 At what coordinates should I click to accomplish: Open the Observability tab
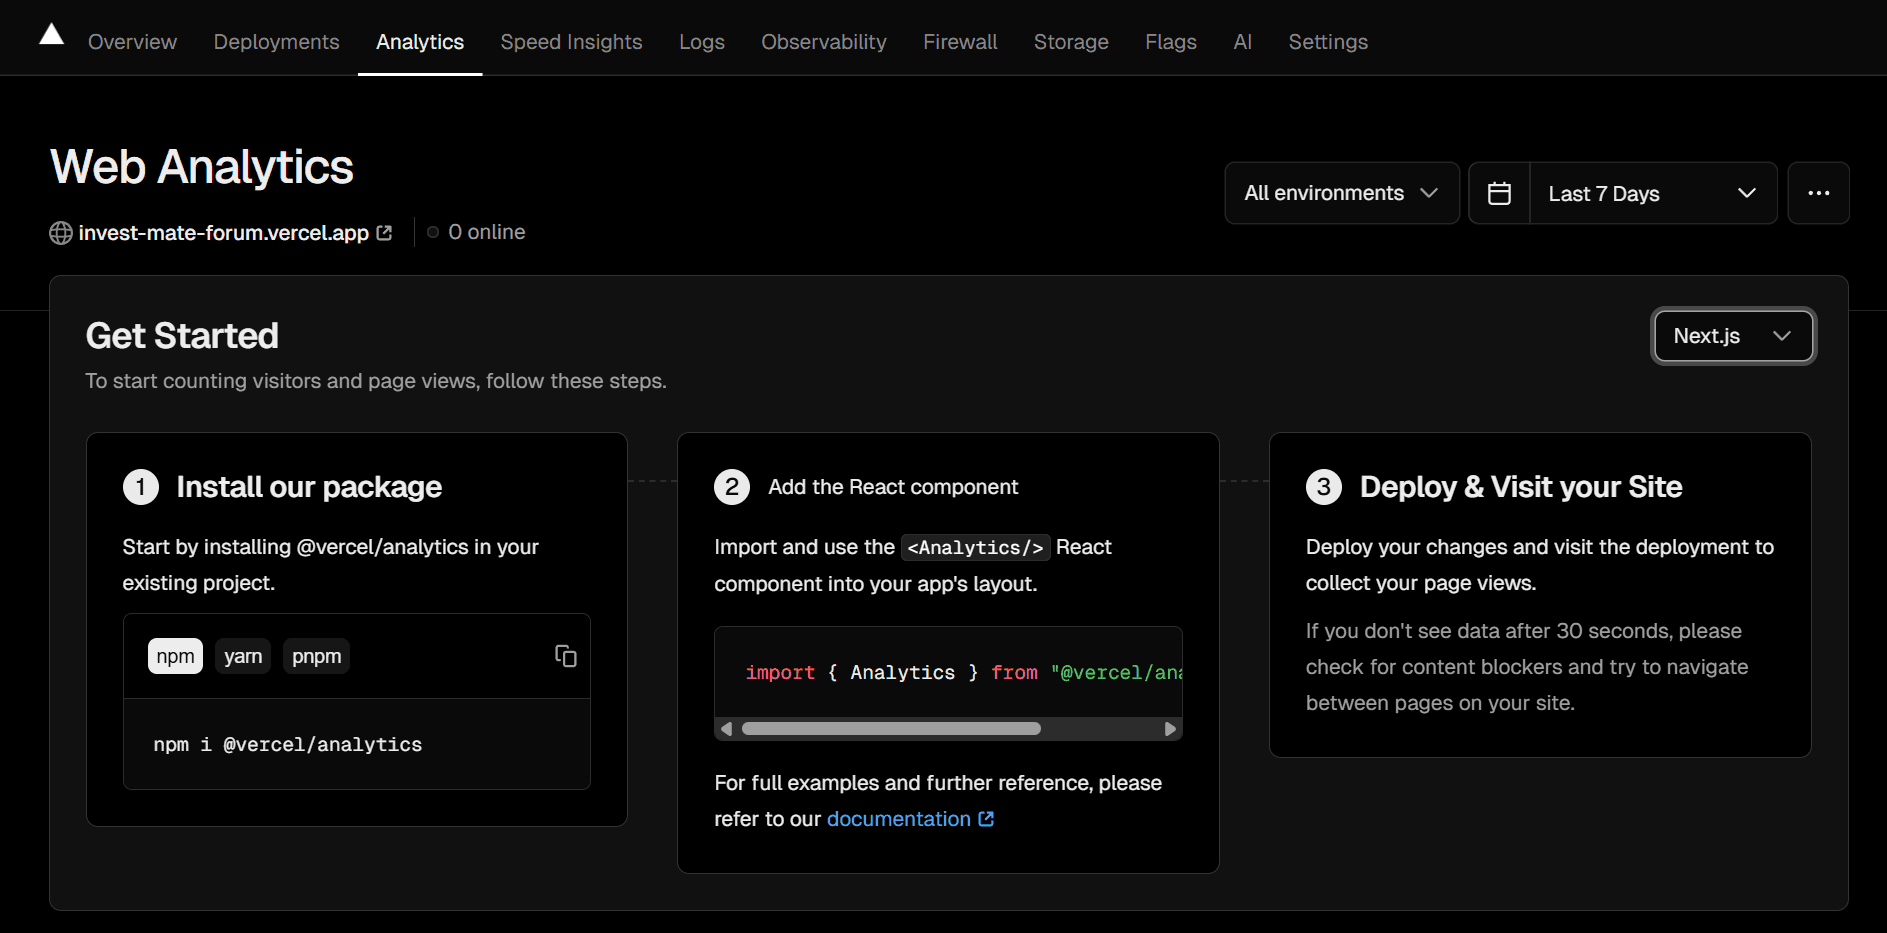pos(823,42)
